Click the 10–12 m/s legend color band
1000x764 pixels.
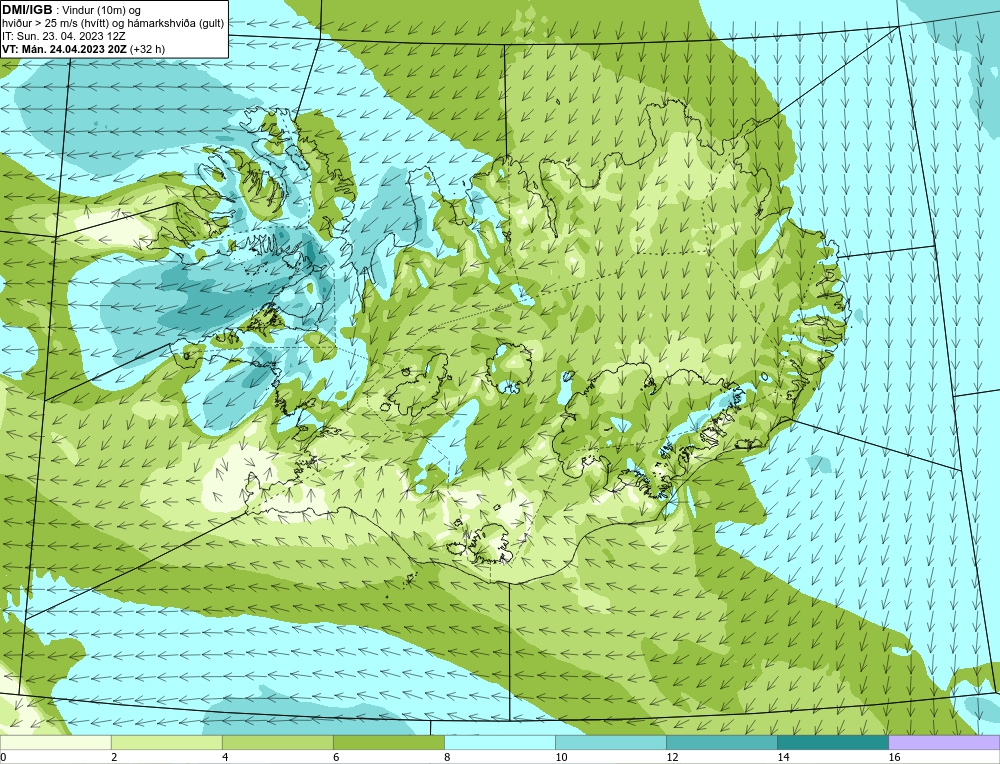click(610, 742)
